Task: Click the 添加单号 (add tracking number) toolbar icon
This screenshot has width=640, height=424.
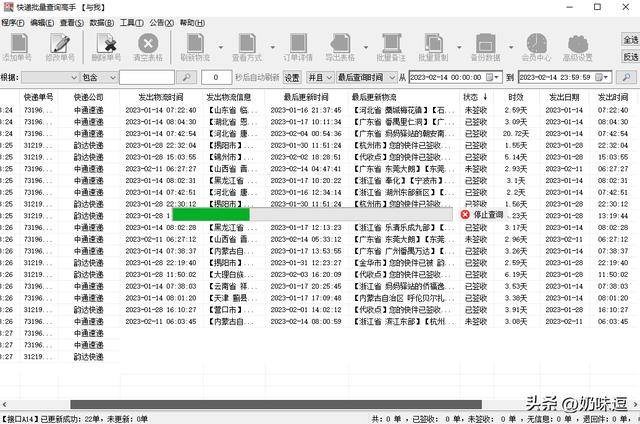Action: pyautogui.click(x=17, y=43)
